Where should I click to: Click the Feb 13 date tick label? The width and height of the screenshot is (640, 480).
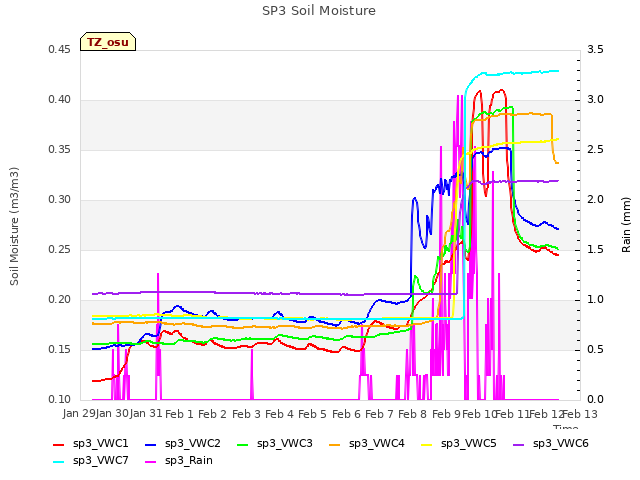point(580,414)
